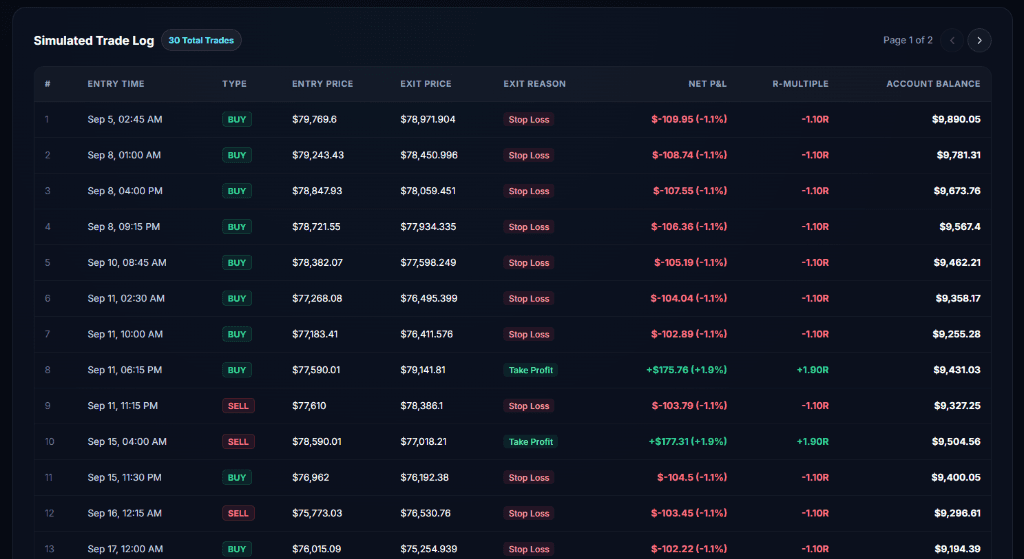Select entry time Sep 8, 01:00 AM
Image resolution: width=1024 pixels, height=559 pixels.
click(124, 155)
